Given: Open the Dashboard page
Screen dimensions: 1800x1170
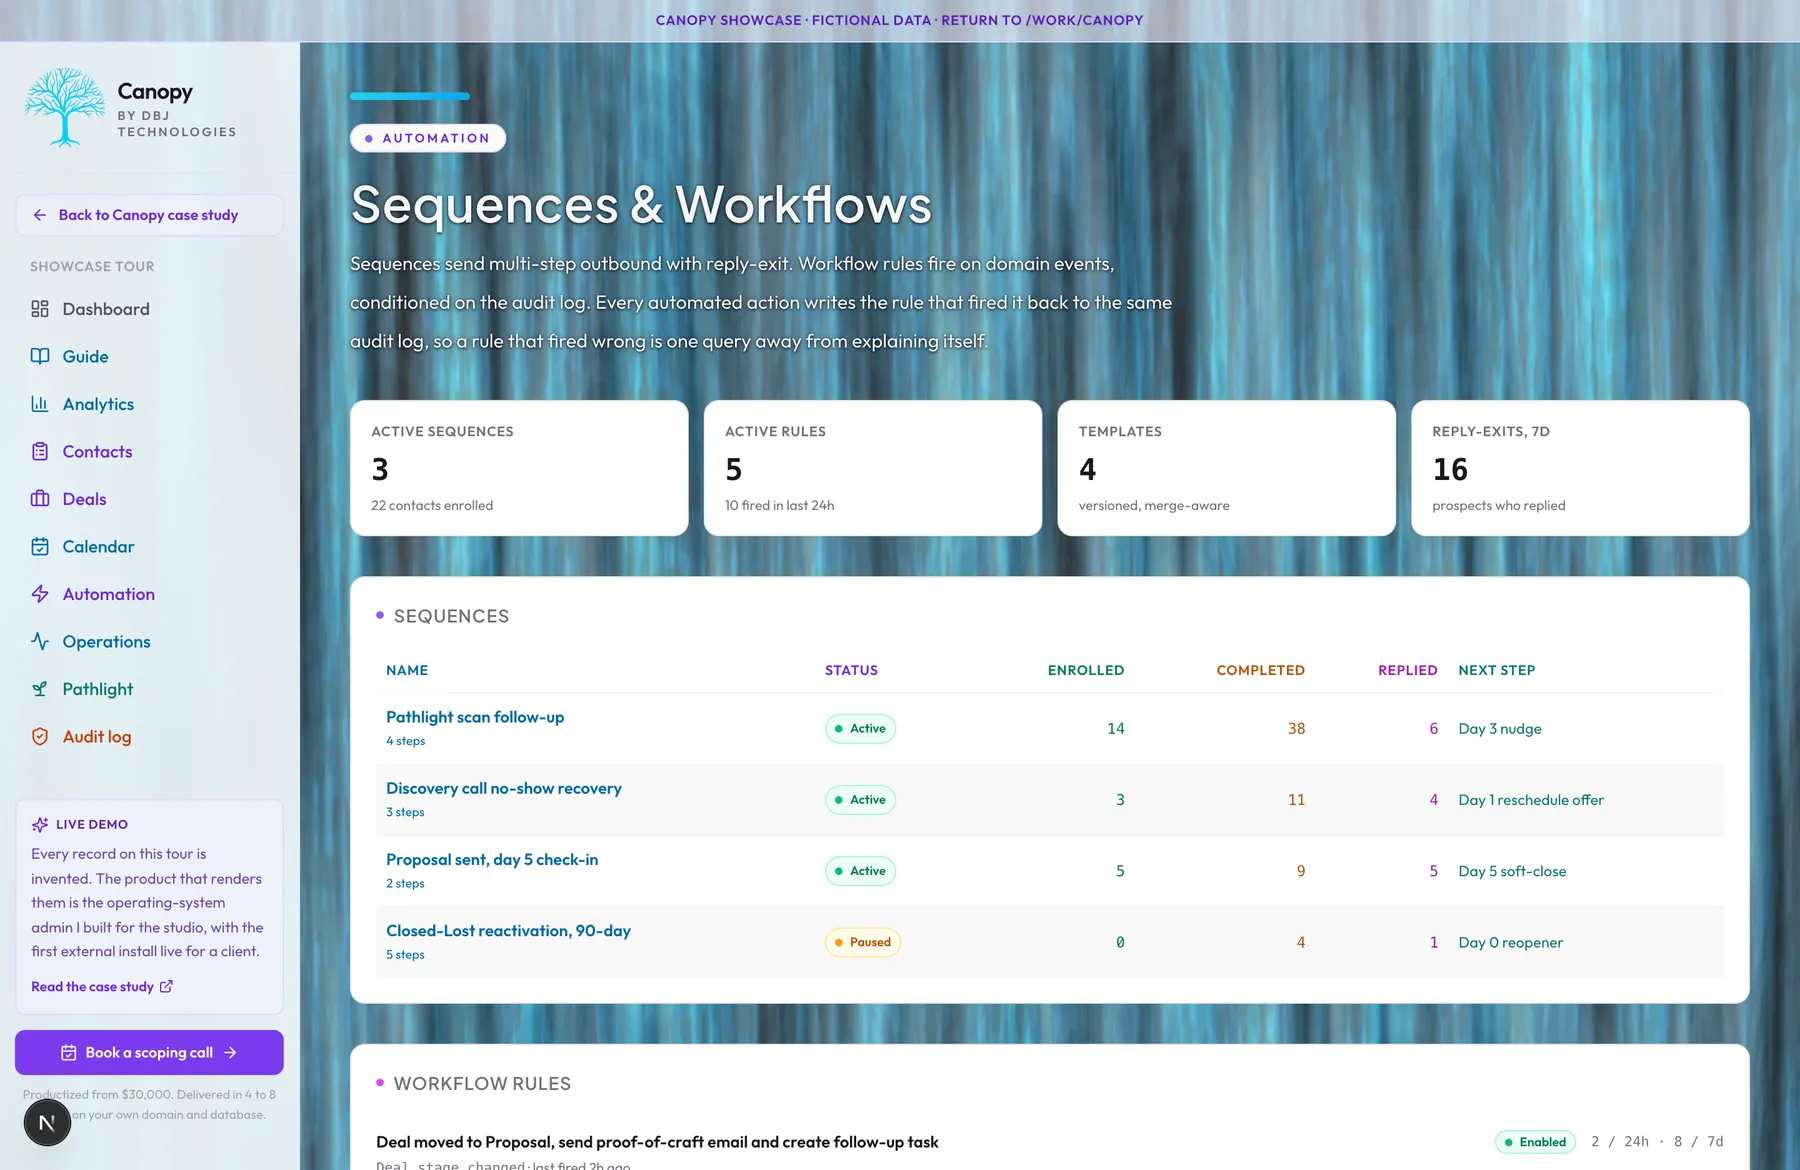Looking at the screenshot, I should [x=149, y=309].
